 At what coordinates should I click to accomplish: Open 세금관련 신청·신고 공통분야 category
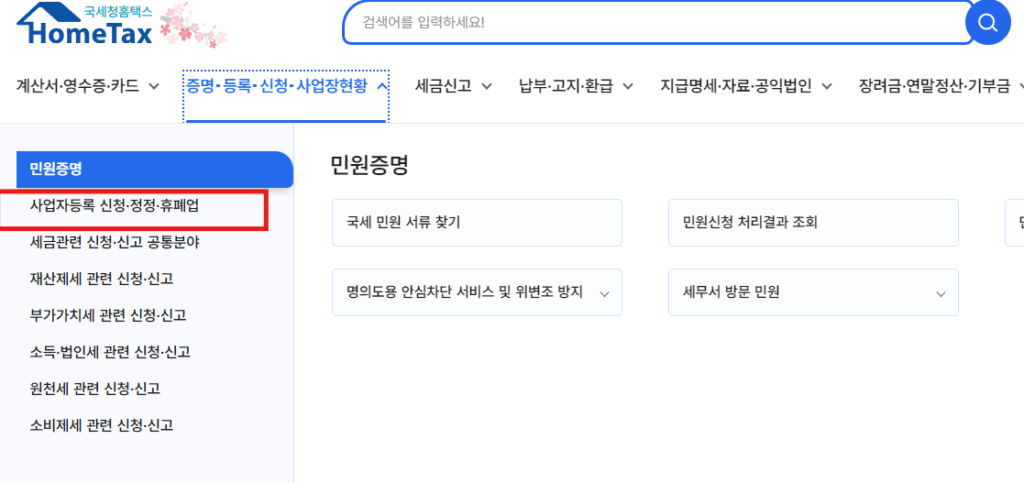(115, 242)
